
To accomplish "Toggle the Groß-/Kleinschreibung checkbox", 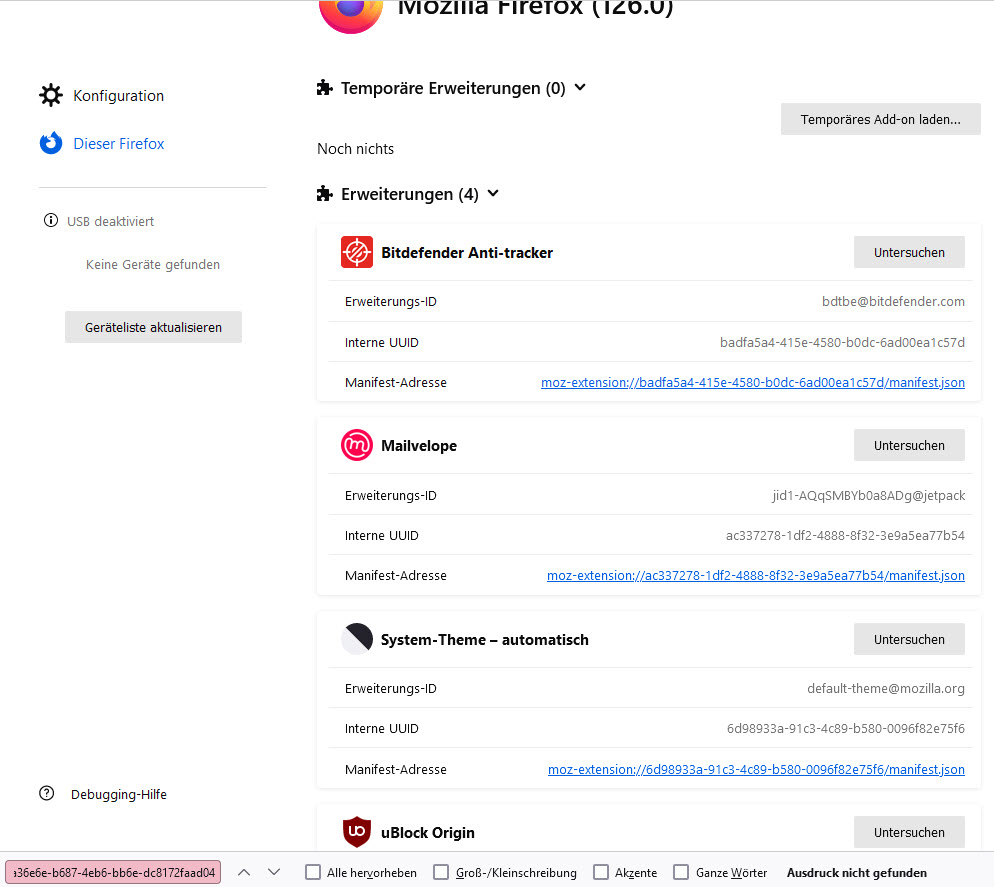I will pos(441,872).
